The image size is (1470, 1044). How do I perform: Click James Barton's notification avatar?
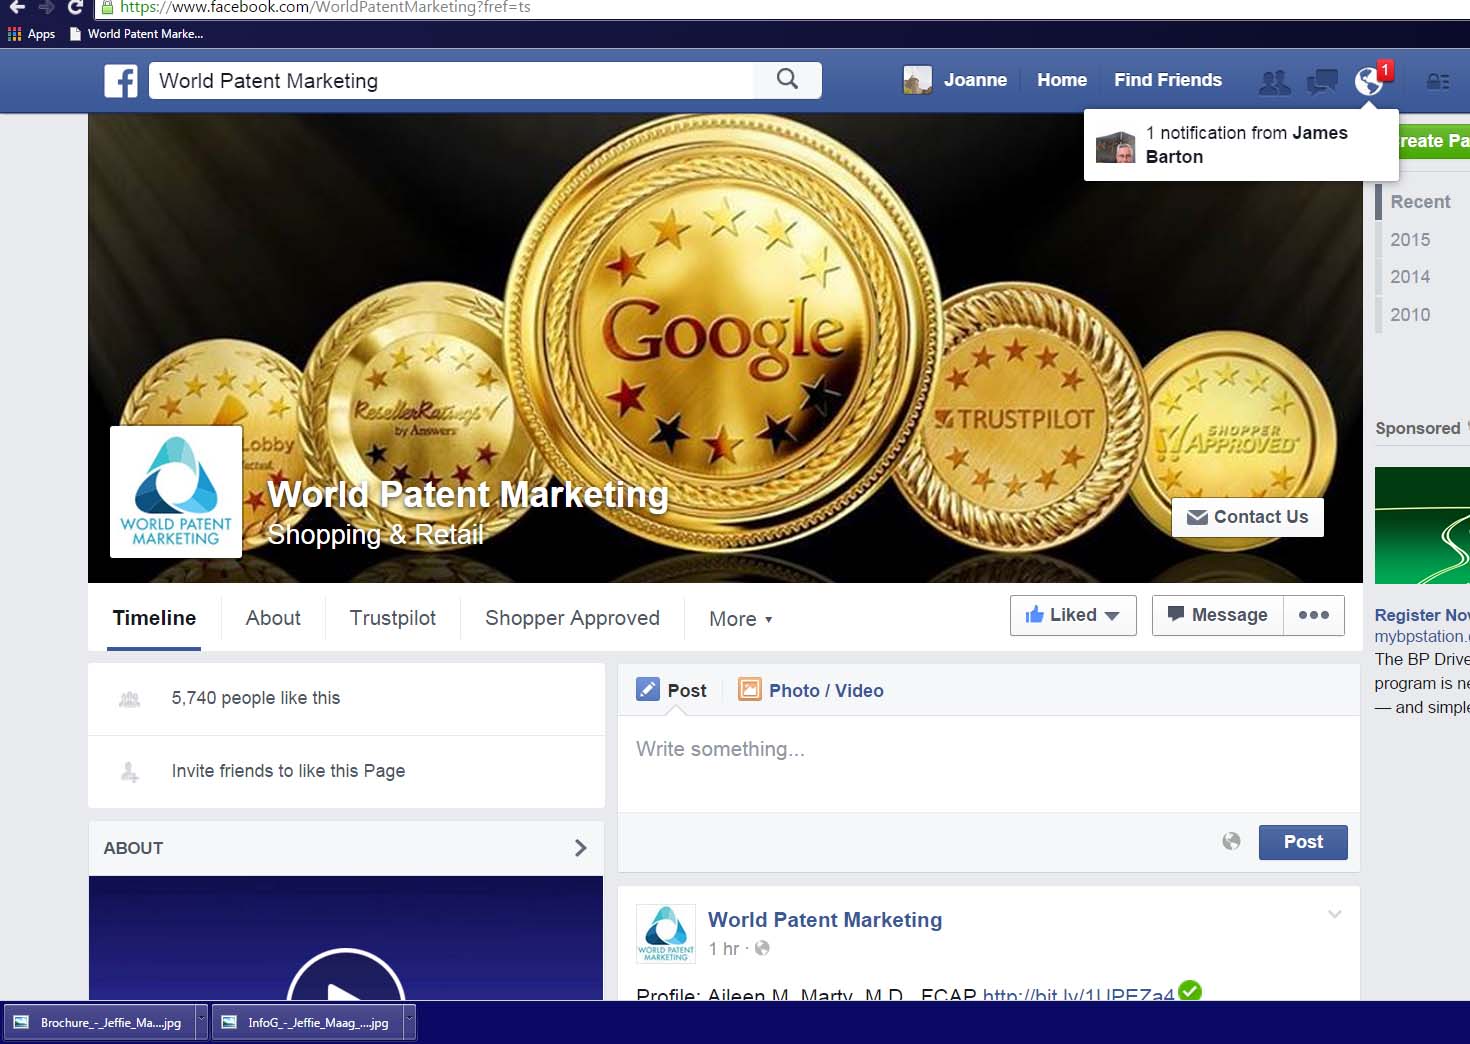[x=1116, y=146]
